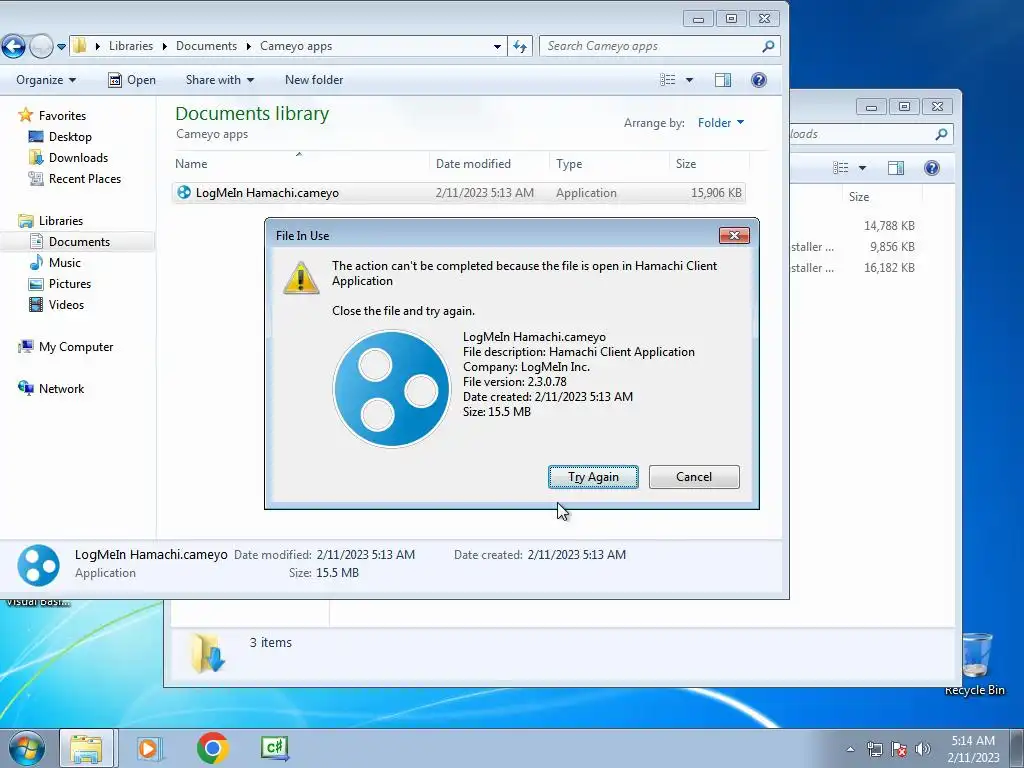The image size is (1024, 768).
Task: Open recent locations dropdown beside navigation arrows
Action: (61, 46)
